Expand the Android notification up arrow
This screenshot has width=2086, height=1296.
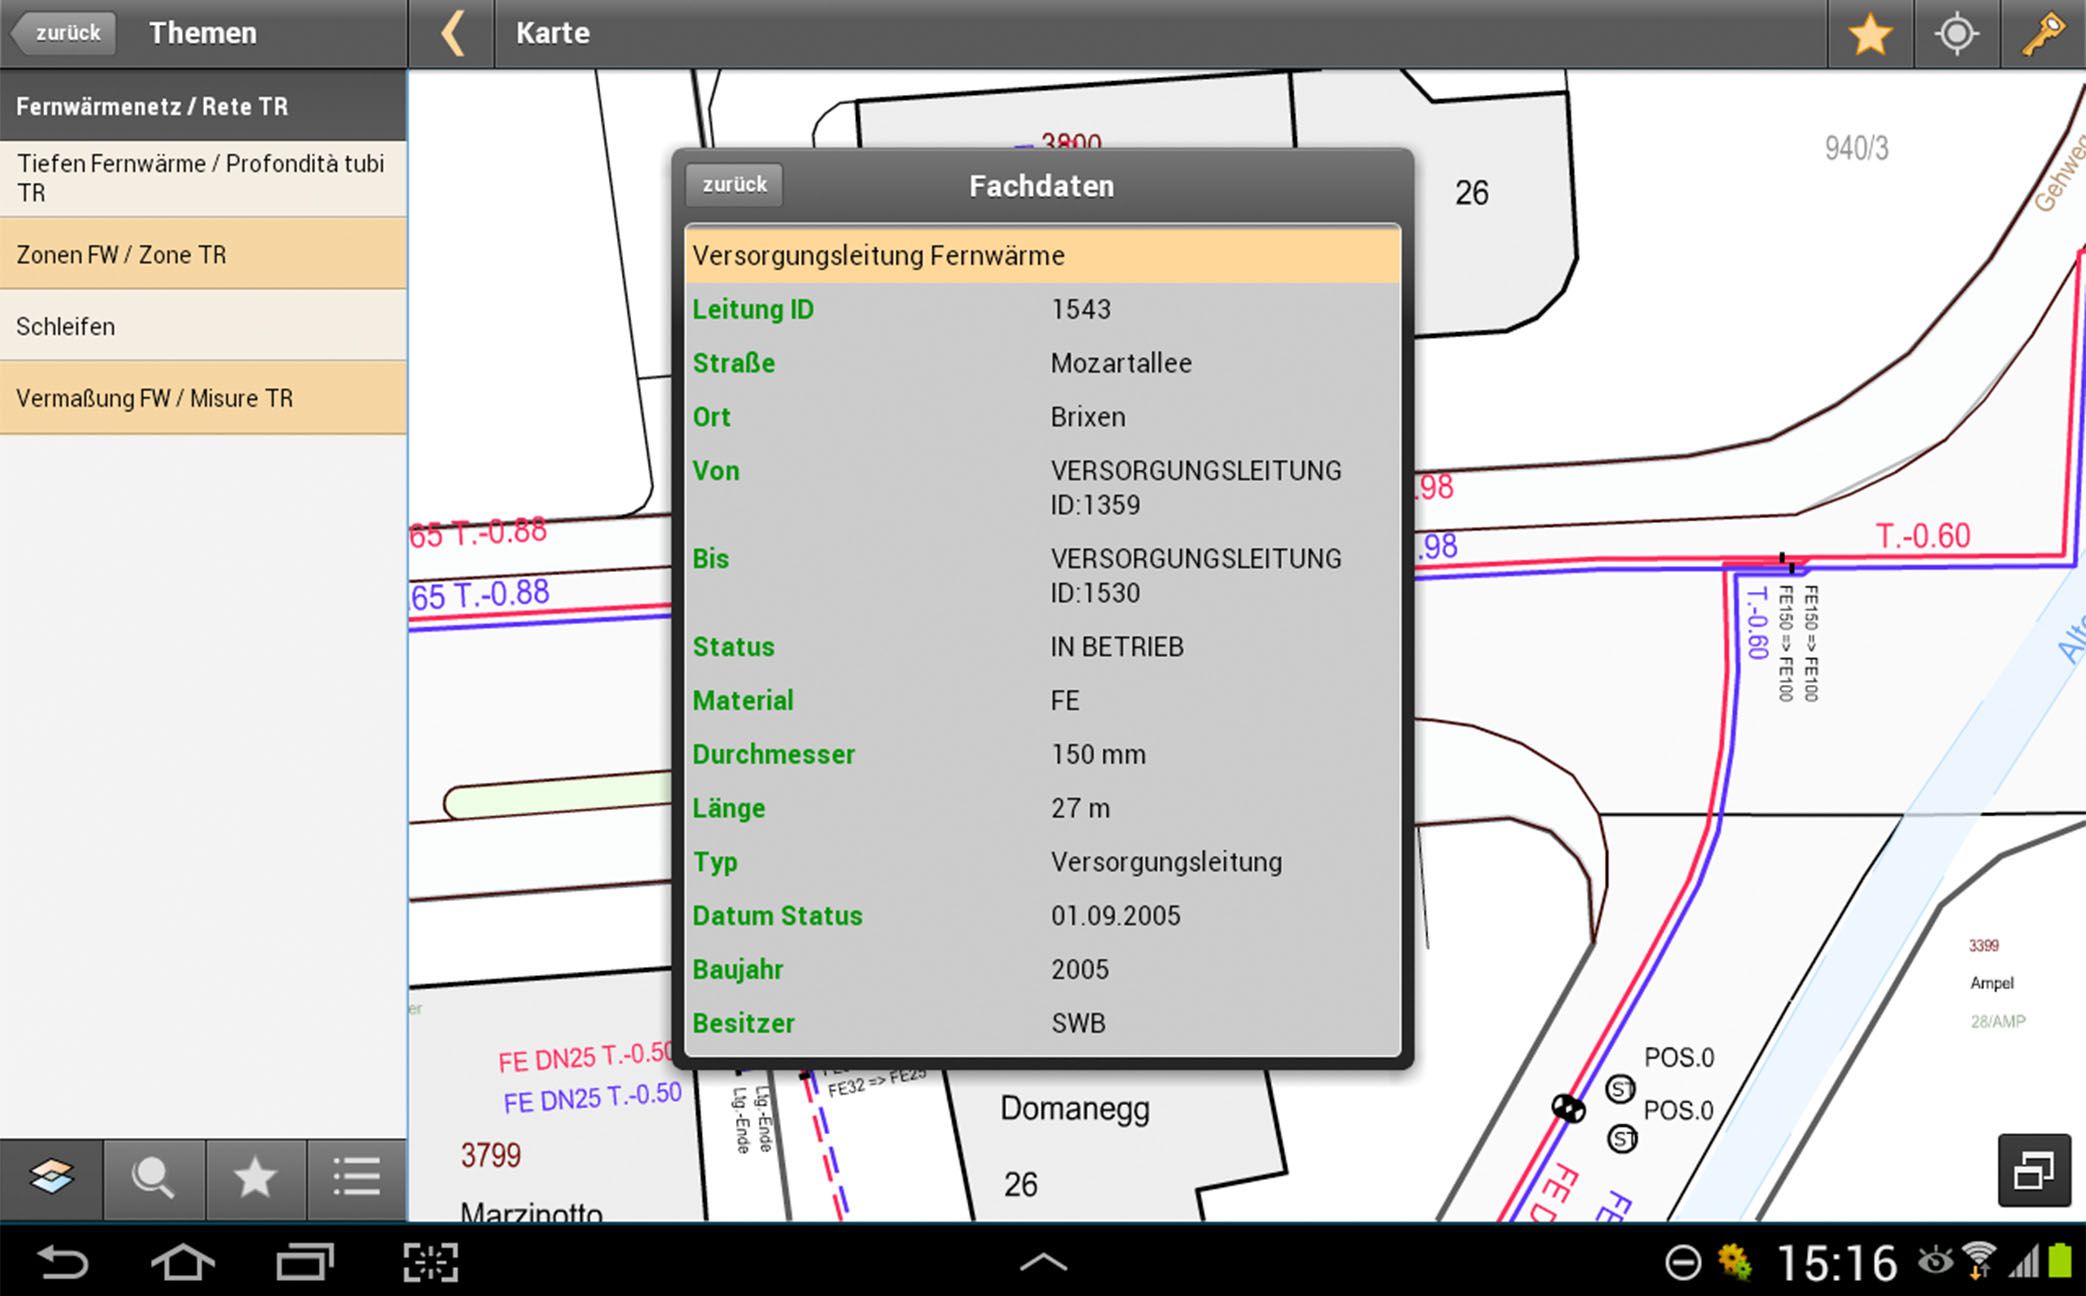point(1043,1262)
